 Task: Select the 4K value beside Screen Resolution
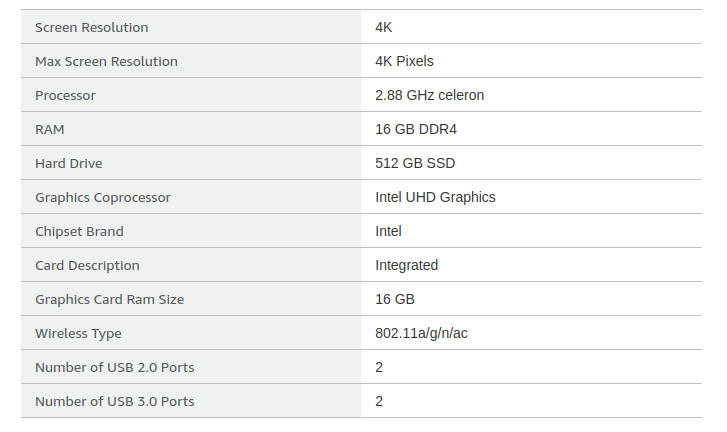pos(383,27)
